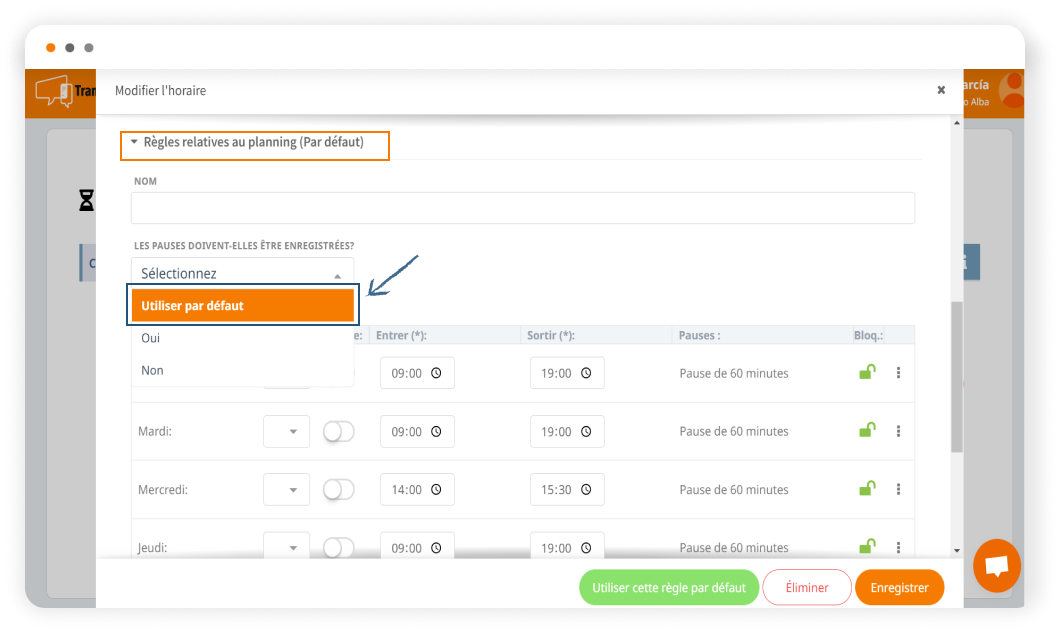Toggle the Mercredi switch on
Screen dimensions: 1061x633
pyautogui.click(x=338, y=489)
